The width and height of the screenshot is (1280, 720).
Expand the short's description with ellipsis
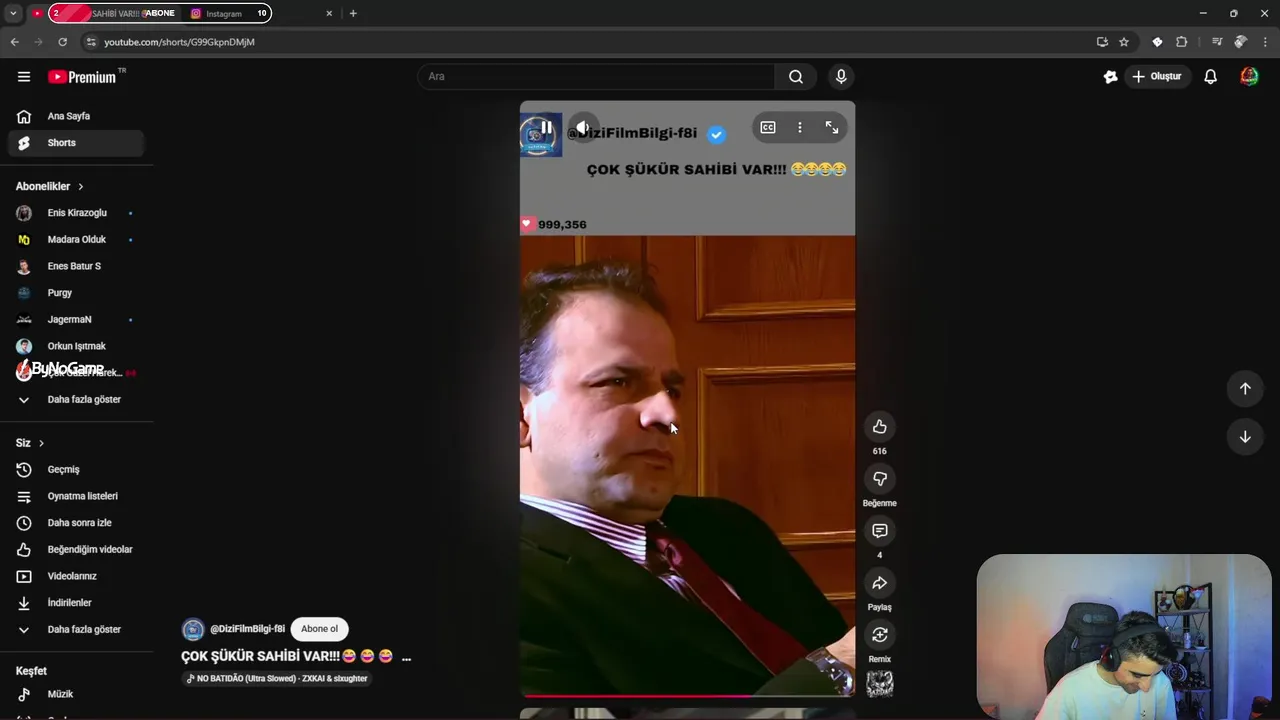click(406, 657)
